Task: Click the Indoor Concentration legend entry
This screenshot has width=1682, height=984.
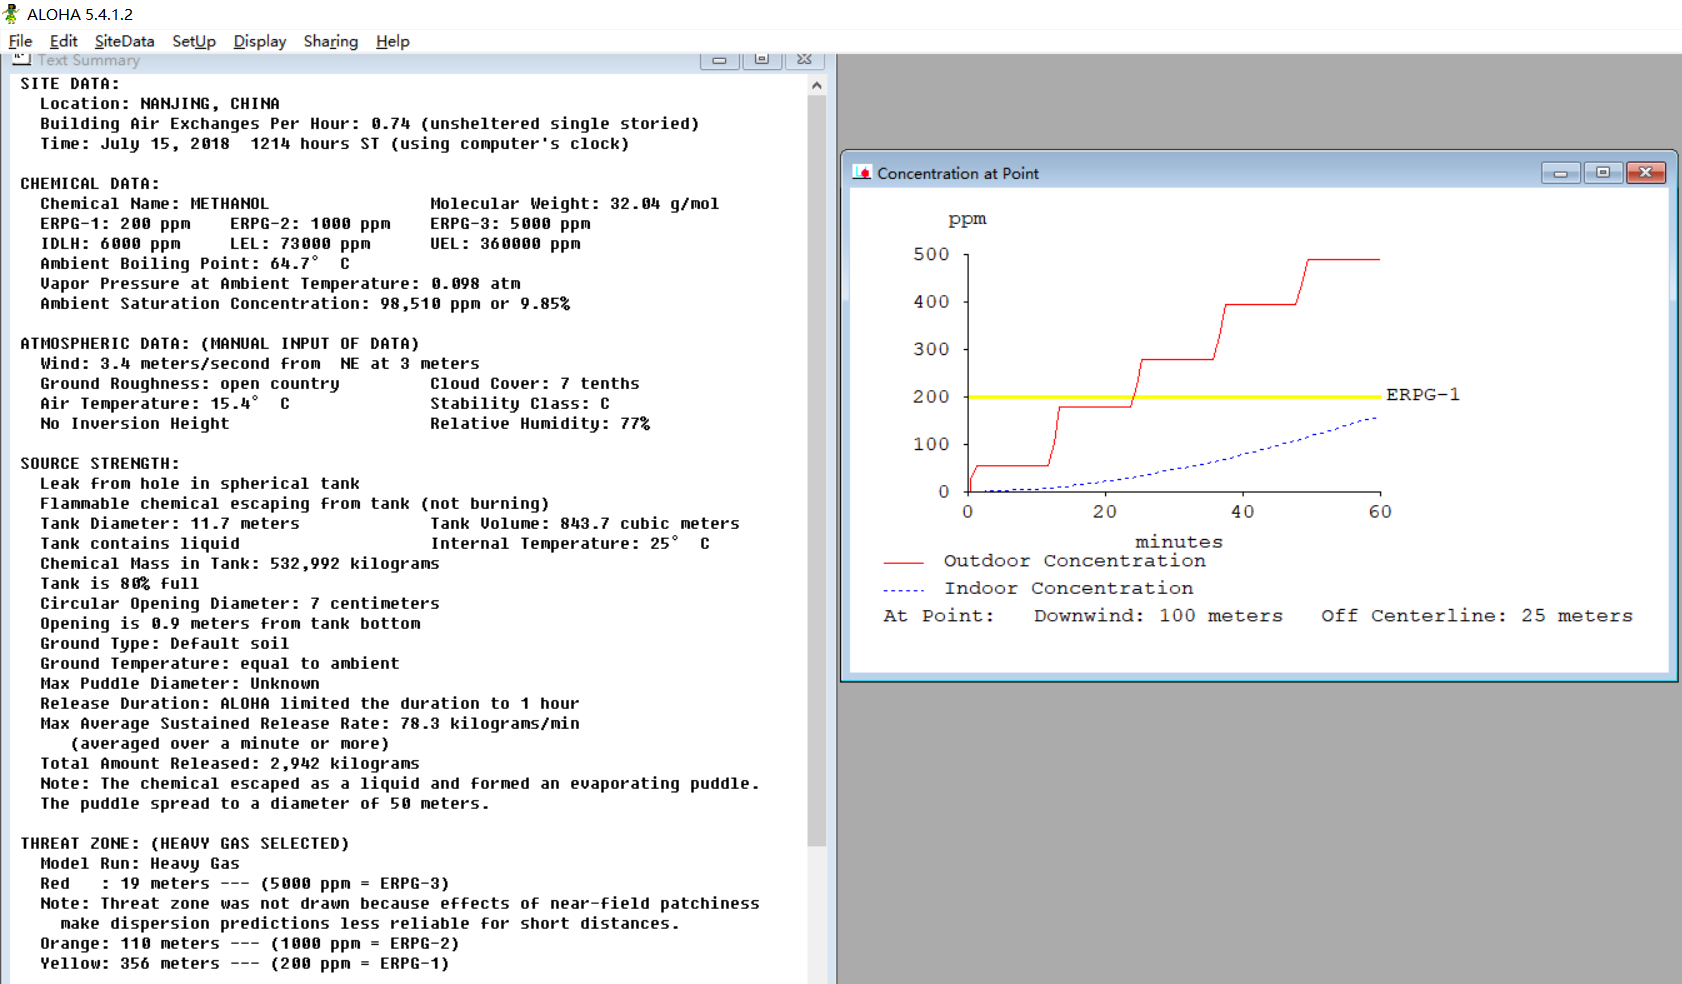Action: 1038,589
